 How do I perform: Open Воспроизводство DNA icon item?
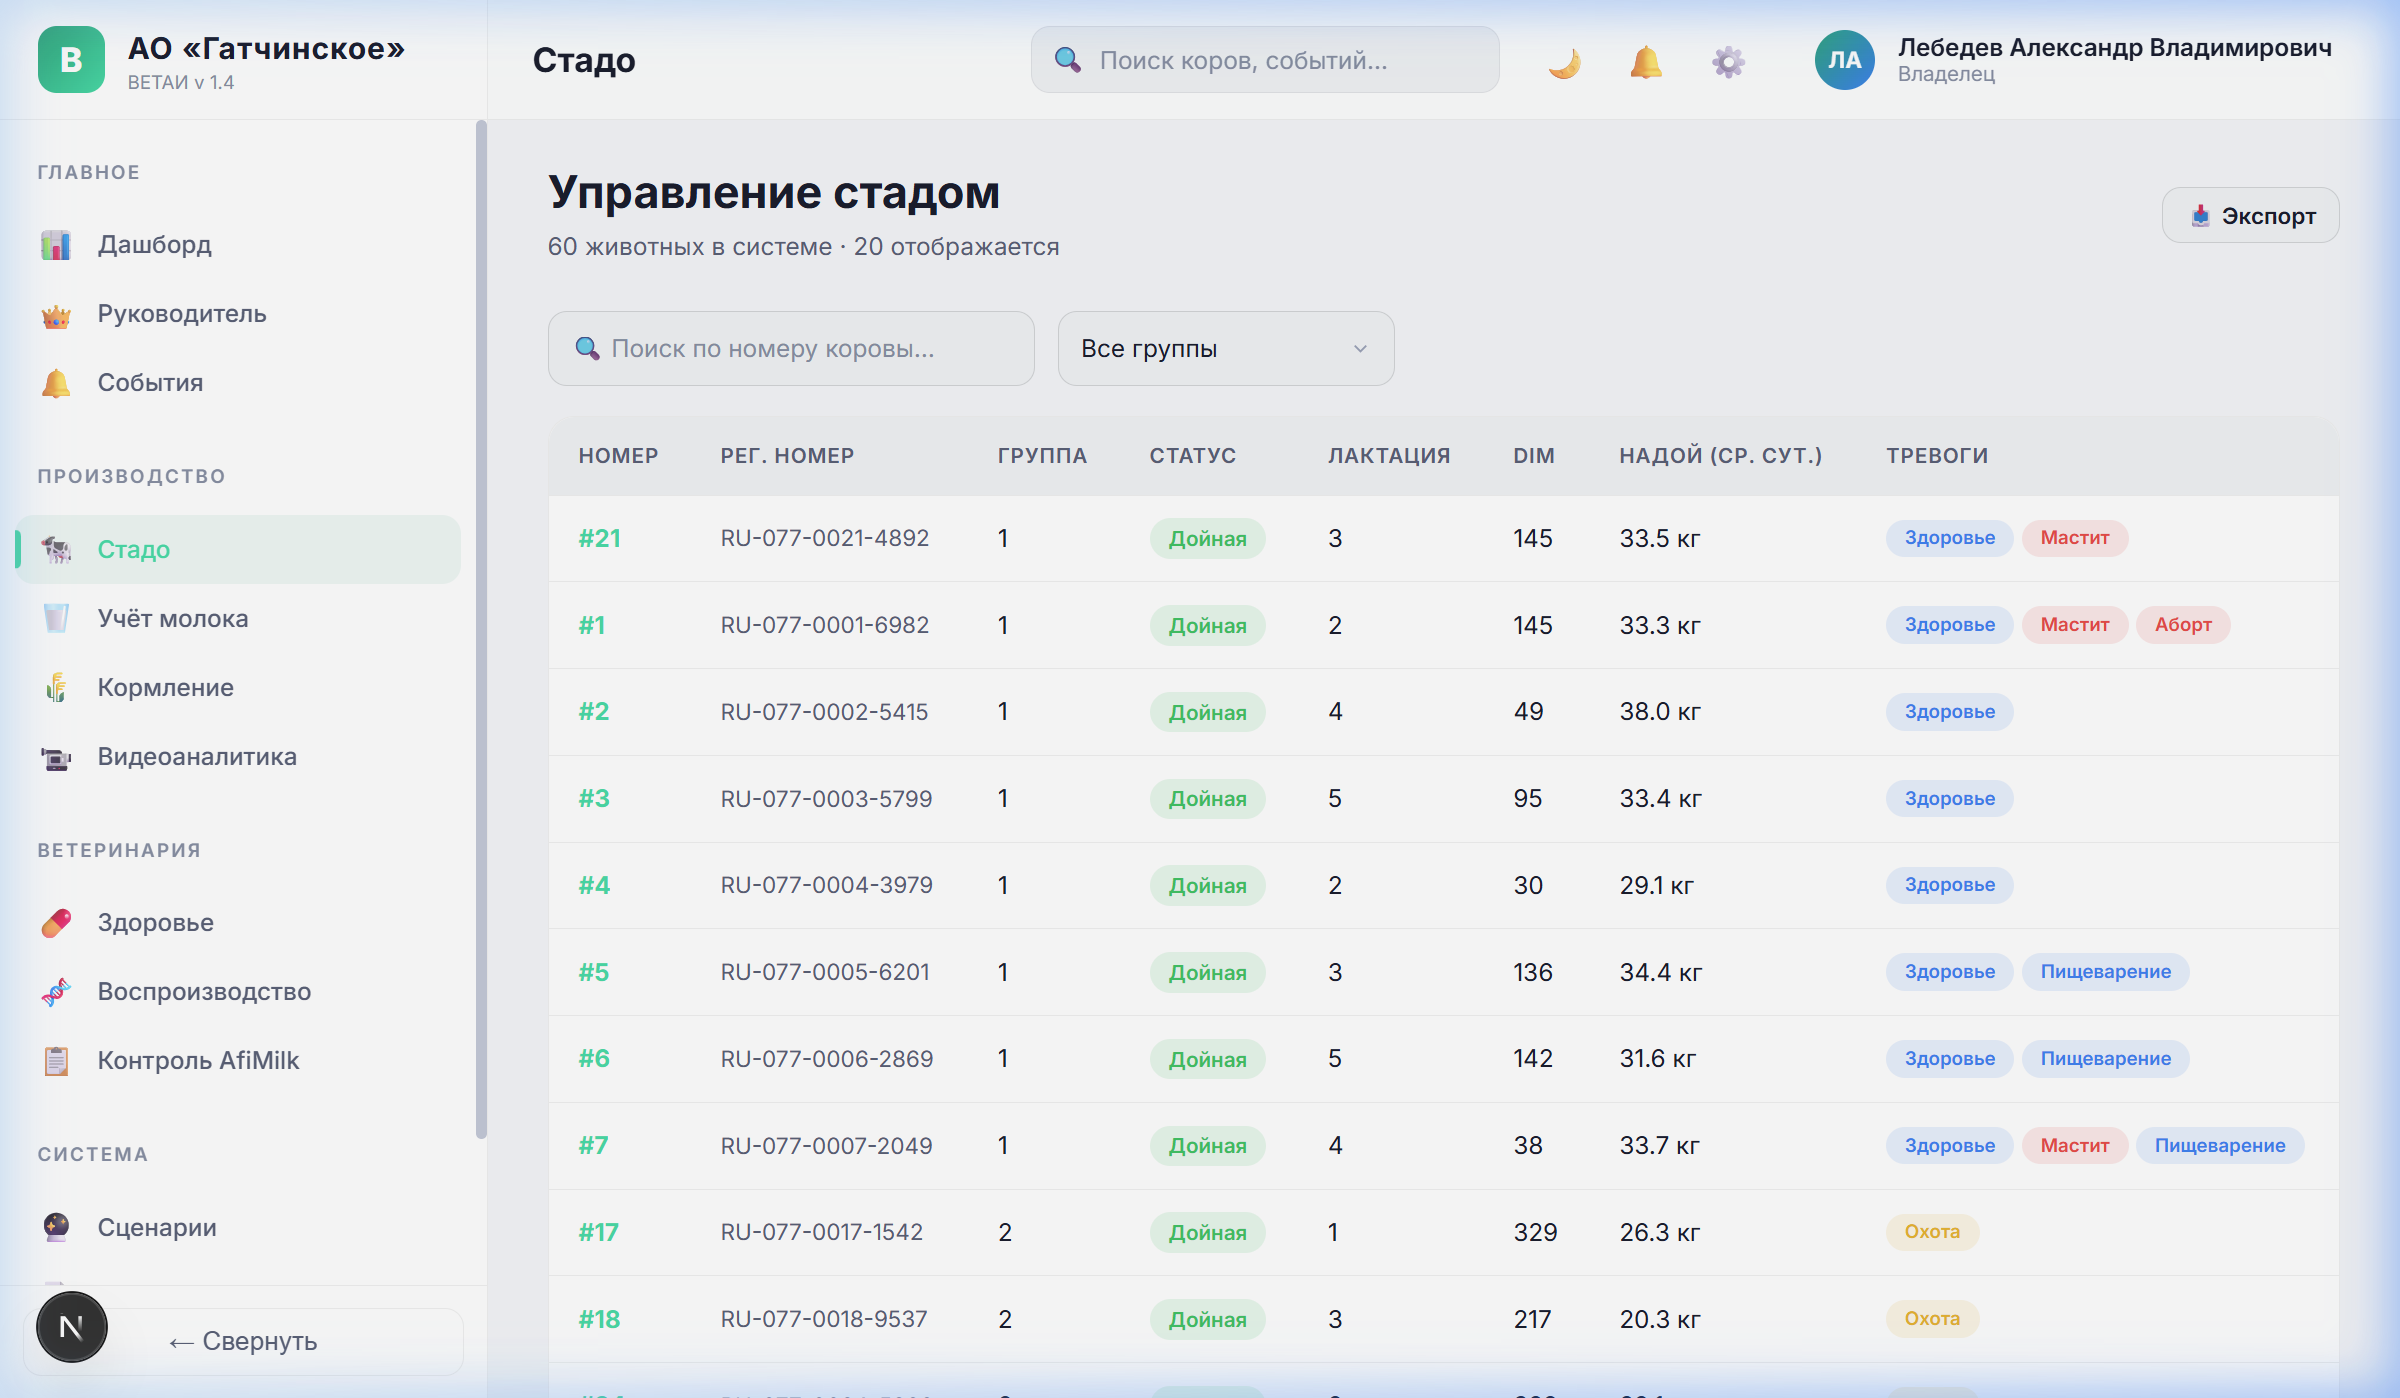(x=57, y=992)
